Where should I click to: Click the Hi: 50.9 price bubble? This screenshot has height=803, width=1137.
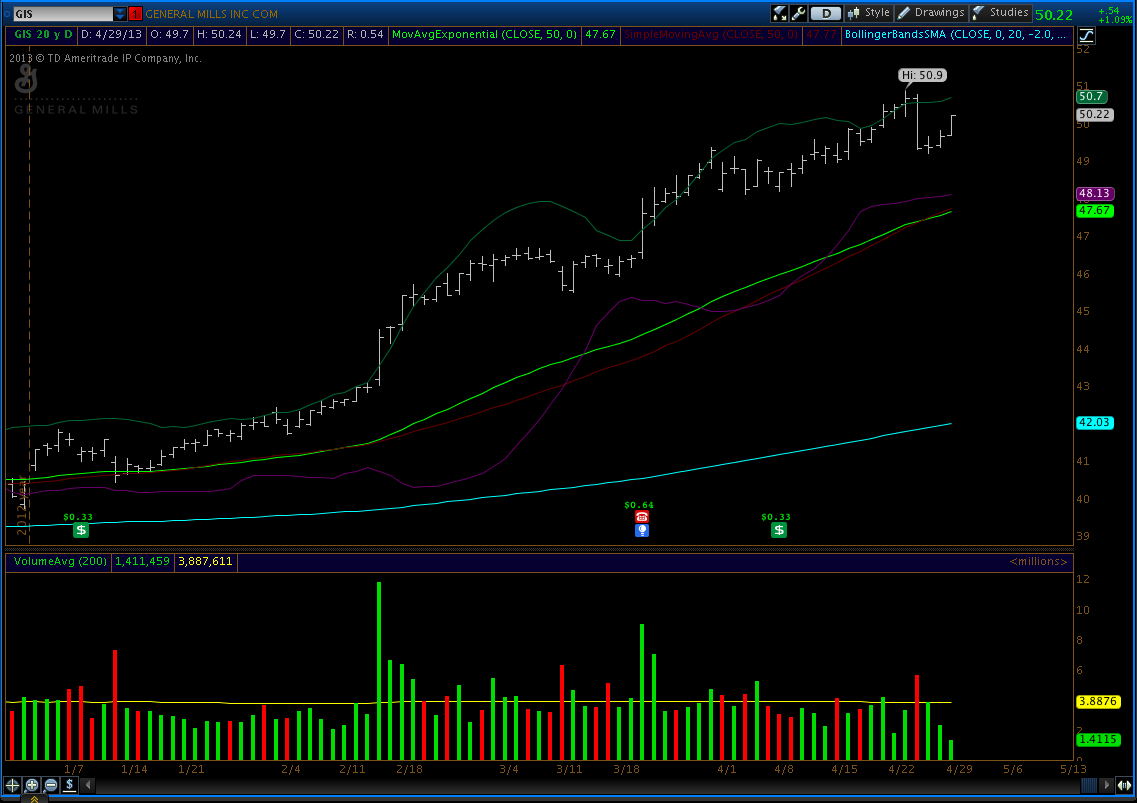point(922,75)
